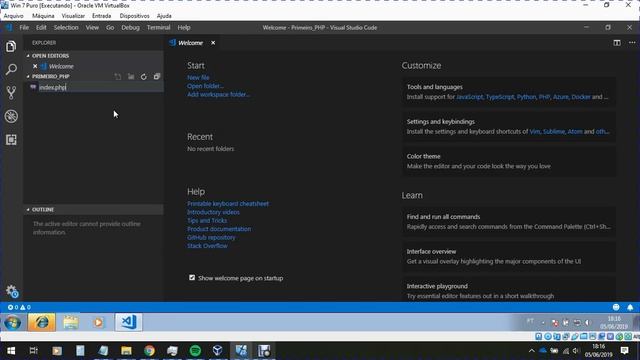Uncheck Show welcome page on startup

pyautogui.click(x=192, y=278)
